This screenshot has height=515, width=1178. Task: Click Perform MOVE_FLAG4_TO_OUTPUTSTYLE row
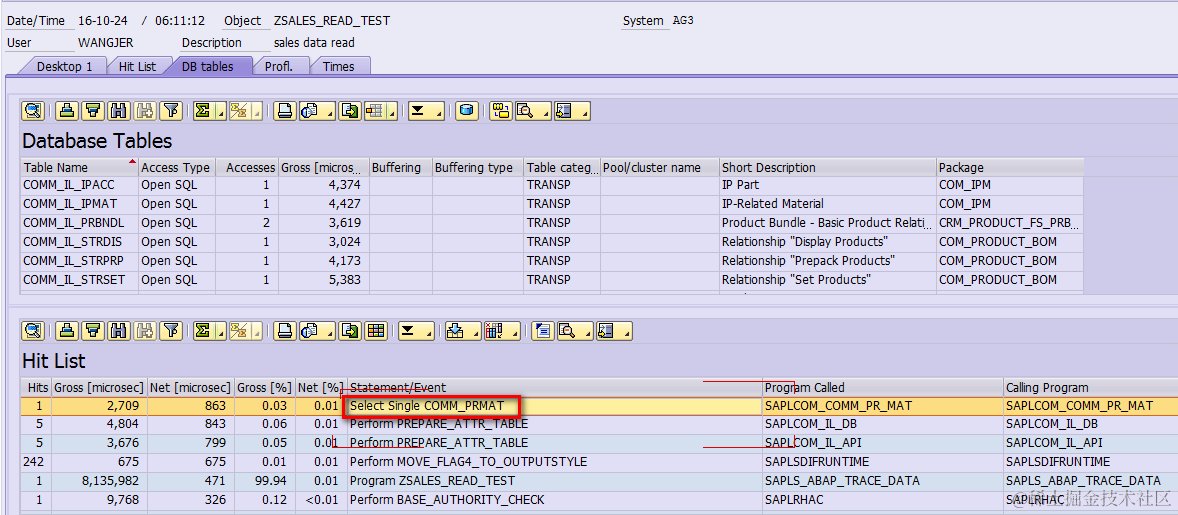click(x=599, y=461)
